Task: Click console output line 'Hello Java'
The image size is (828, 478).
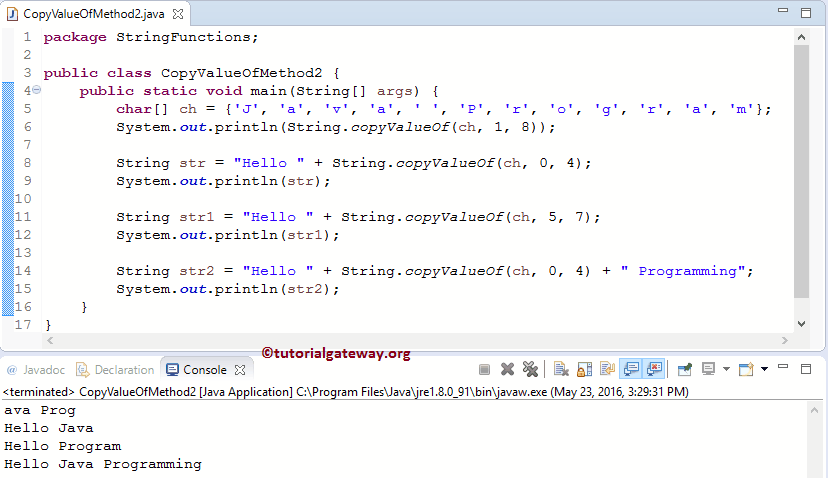Action: 49,428
